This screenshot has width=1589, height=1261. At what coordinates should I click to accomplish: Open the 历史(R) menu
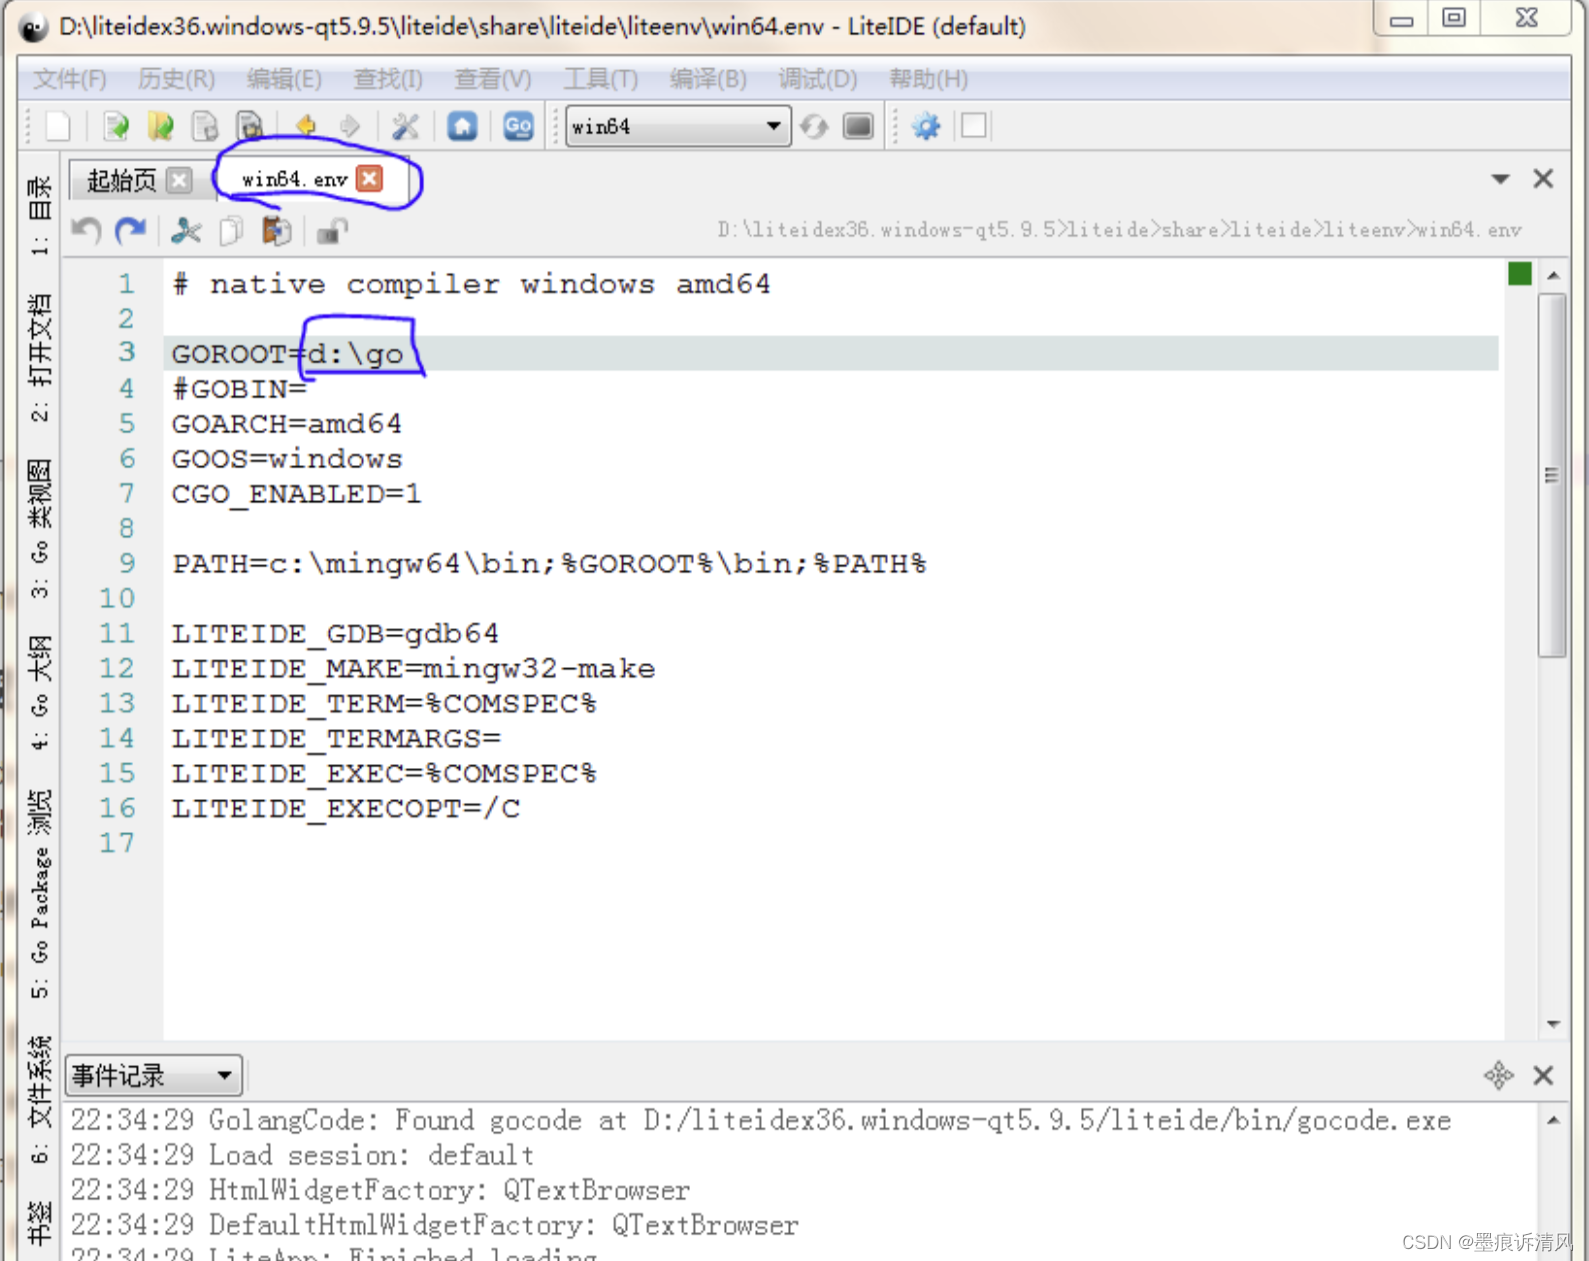176,79
